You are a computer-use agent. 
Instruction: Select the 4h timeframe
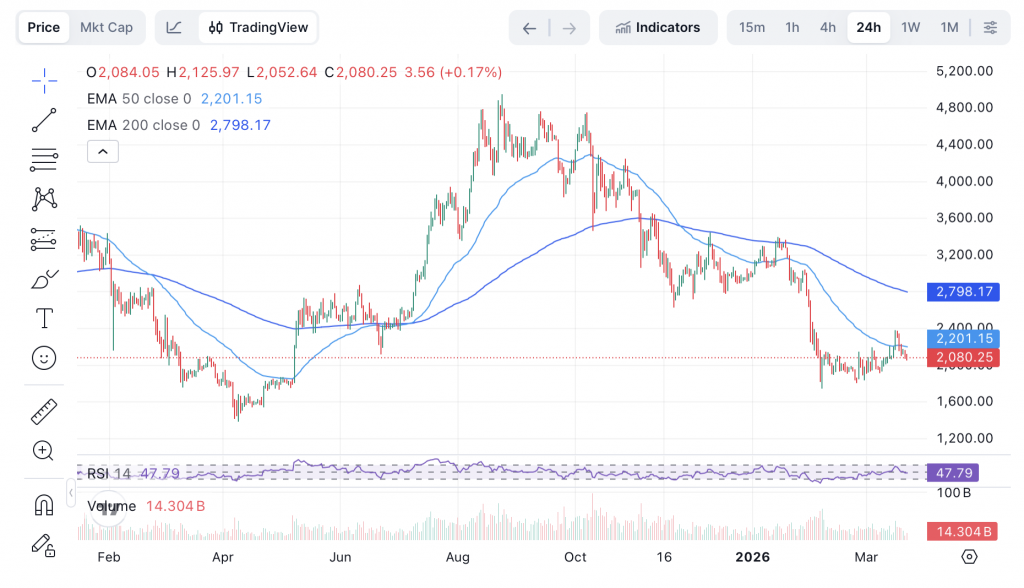[828, 27]
